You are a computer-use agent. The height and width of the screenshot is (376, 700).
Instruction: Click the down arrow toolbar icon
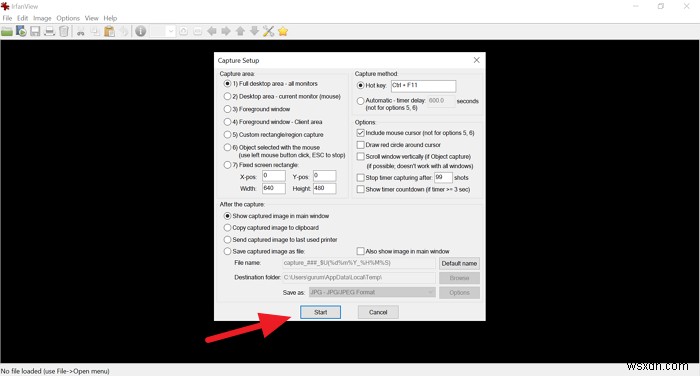254,31
